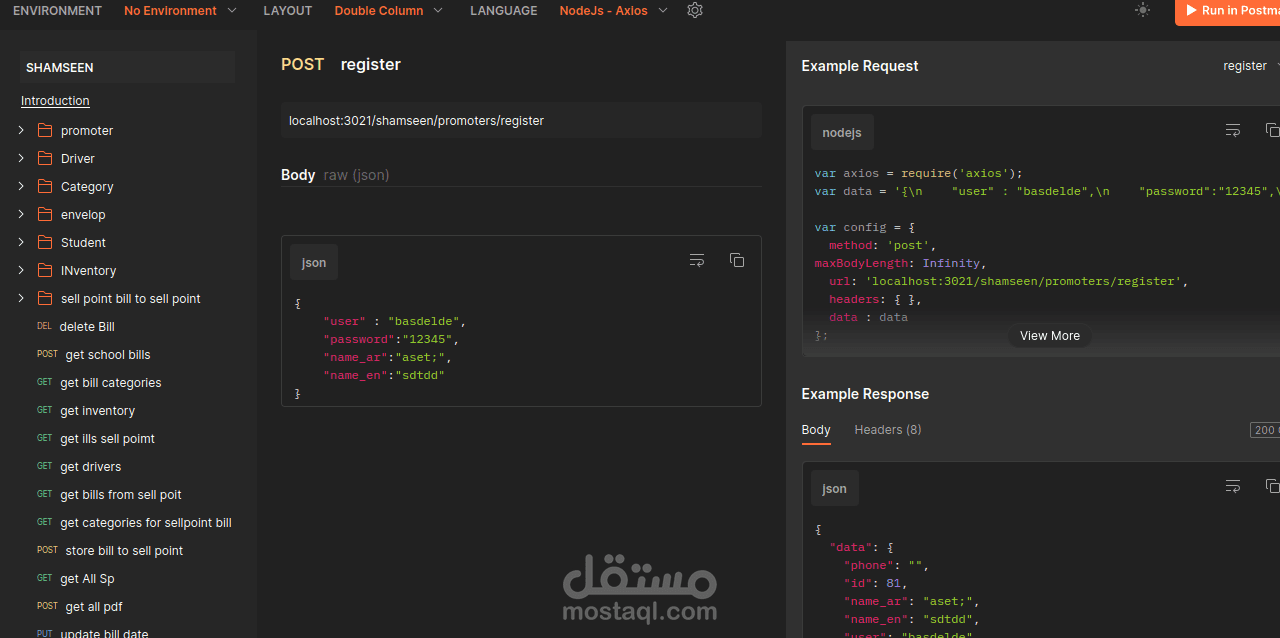This screenshot has width=1280, height=638.
Task: Switch to the response Body tab
Action: (816, 430)
